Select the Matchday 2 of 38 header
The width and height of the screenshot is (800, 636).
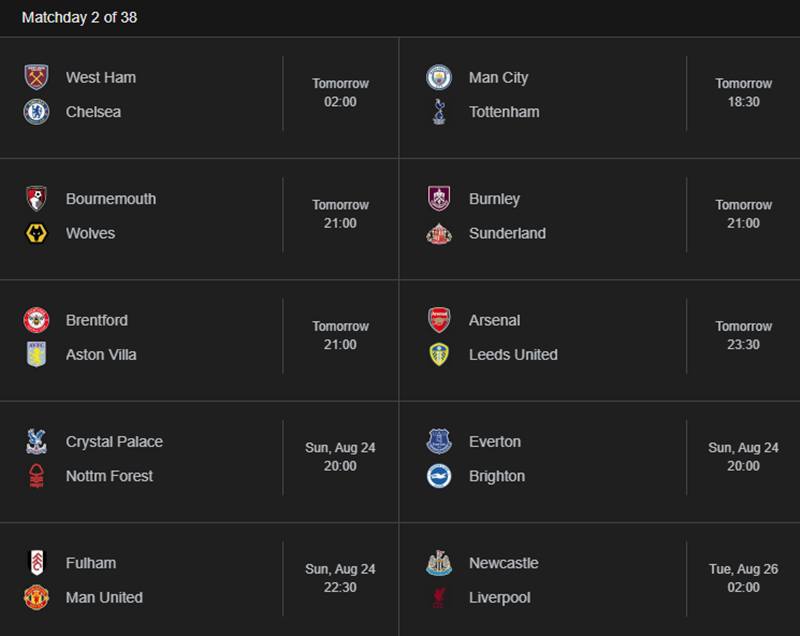[x=79, y=17]
